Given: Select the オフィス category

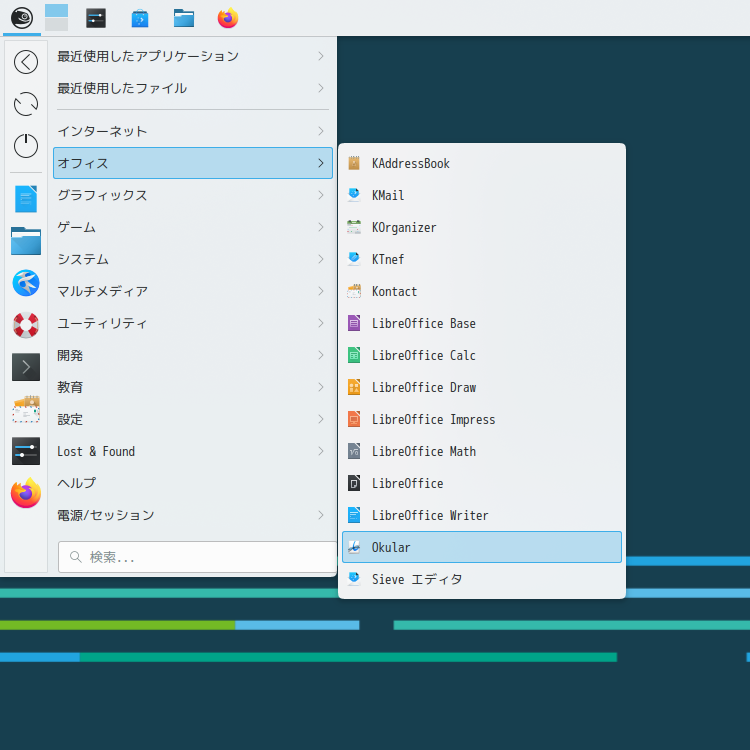Looking at the screenshot, I should pyautogui.click(x=193, y=163).
